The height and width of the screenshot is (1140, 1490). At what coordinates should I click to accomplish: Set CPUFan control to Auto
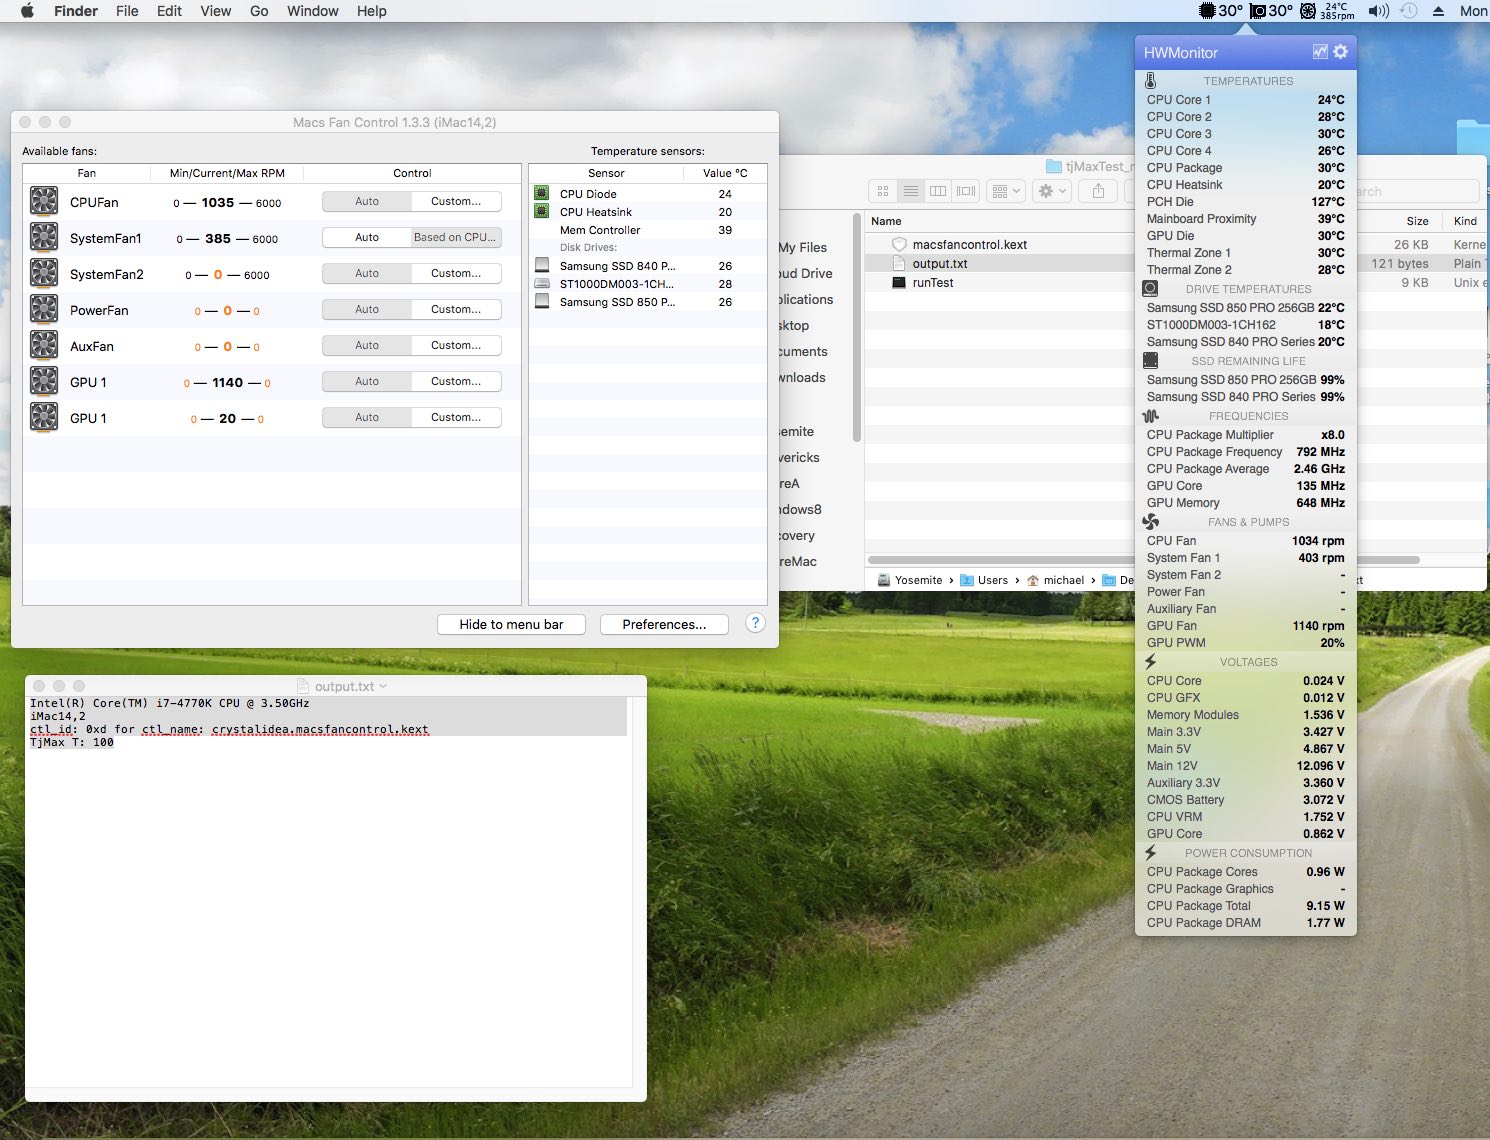click(x=367, y=201)
